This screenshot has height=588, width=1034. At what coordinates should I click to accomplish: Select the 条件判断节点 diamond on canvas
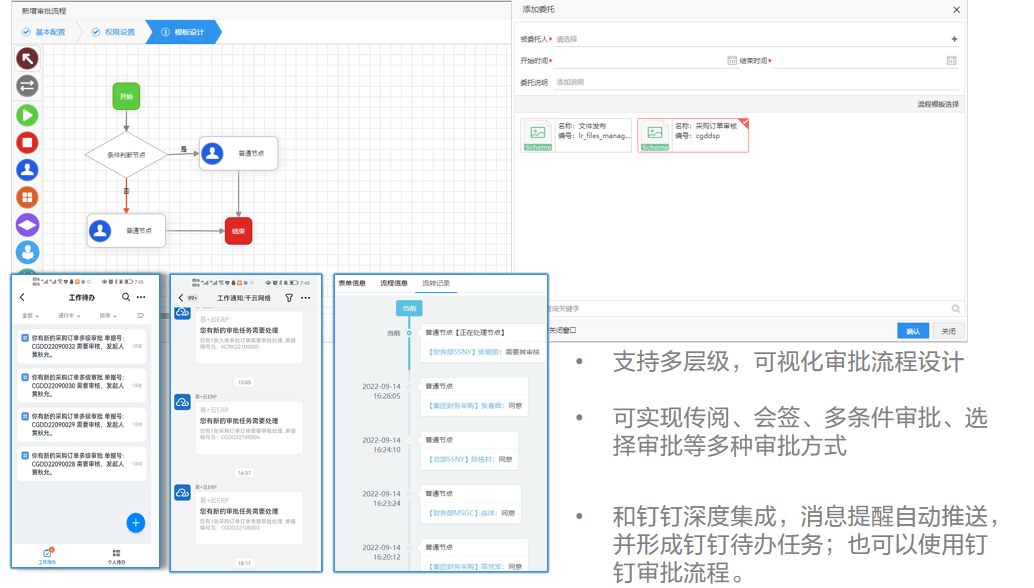(126, 155)
